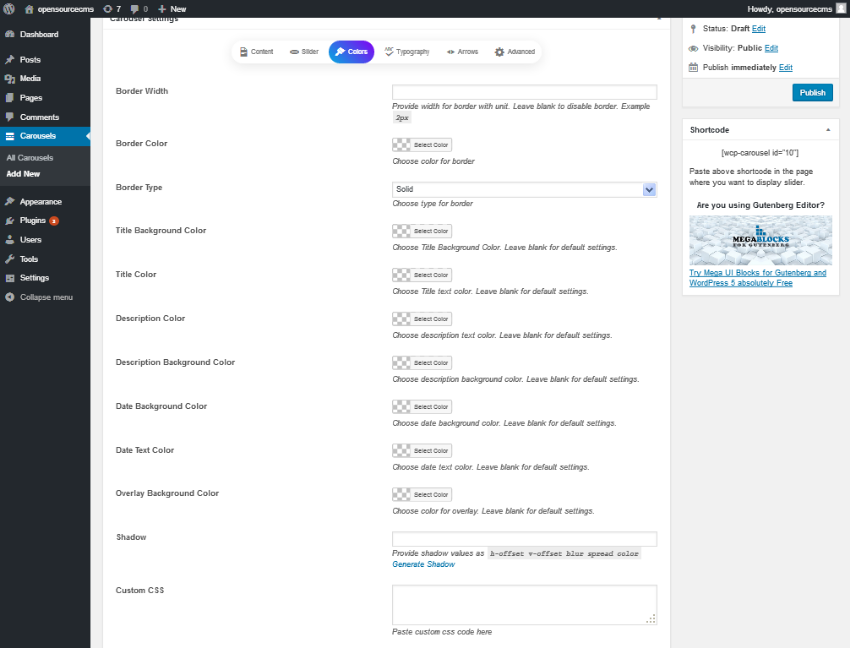Click the plus New icon in admin bar
Screen dimensions: 850x648
[x=162, y=9]
